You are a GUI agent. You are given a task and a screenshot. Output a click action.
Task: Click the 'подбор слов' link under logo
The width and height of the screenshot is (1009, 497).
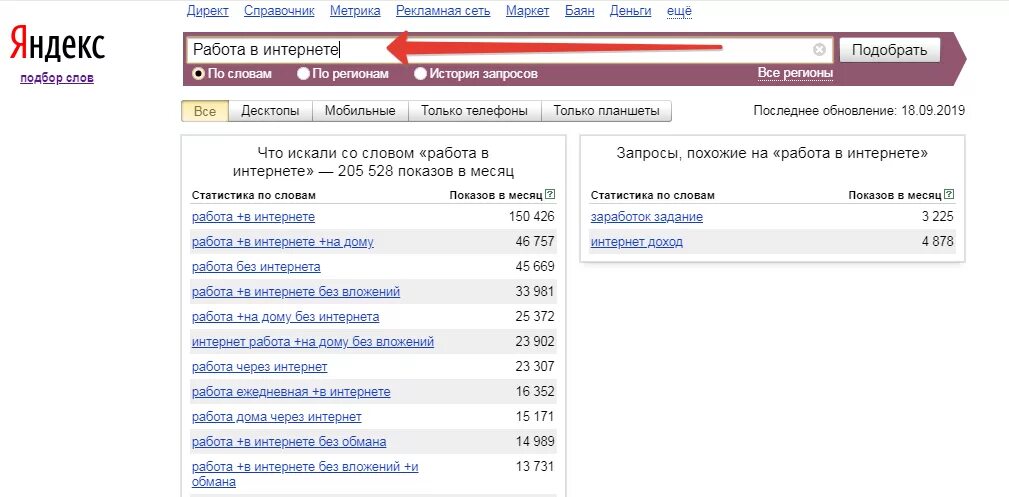57,78
